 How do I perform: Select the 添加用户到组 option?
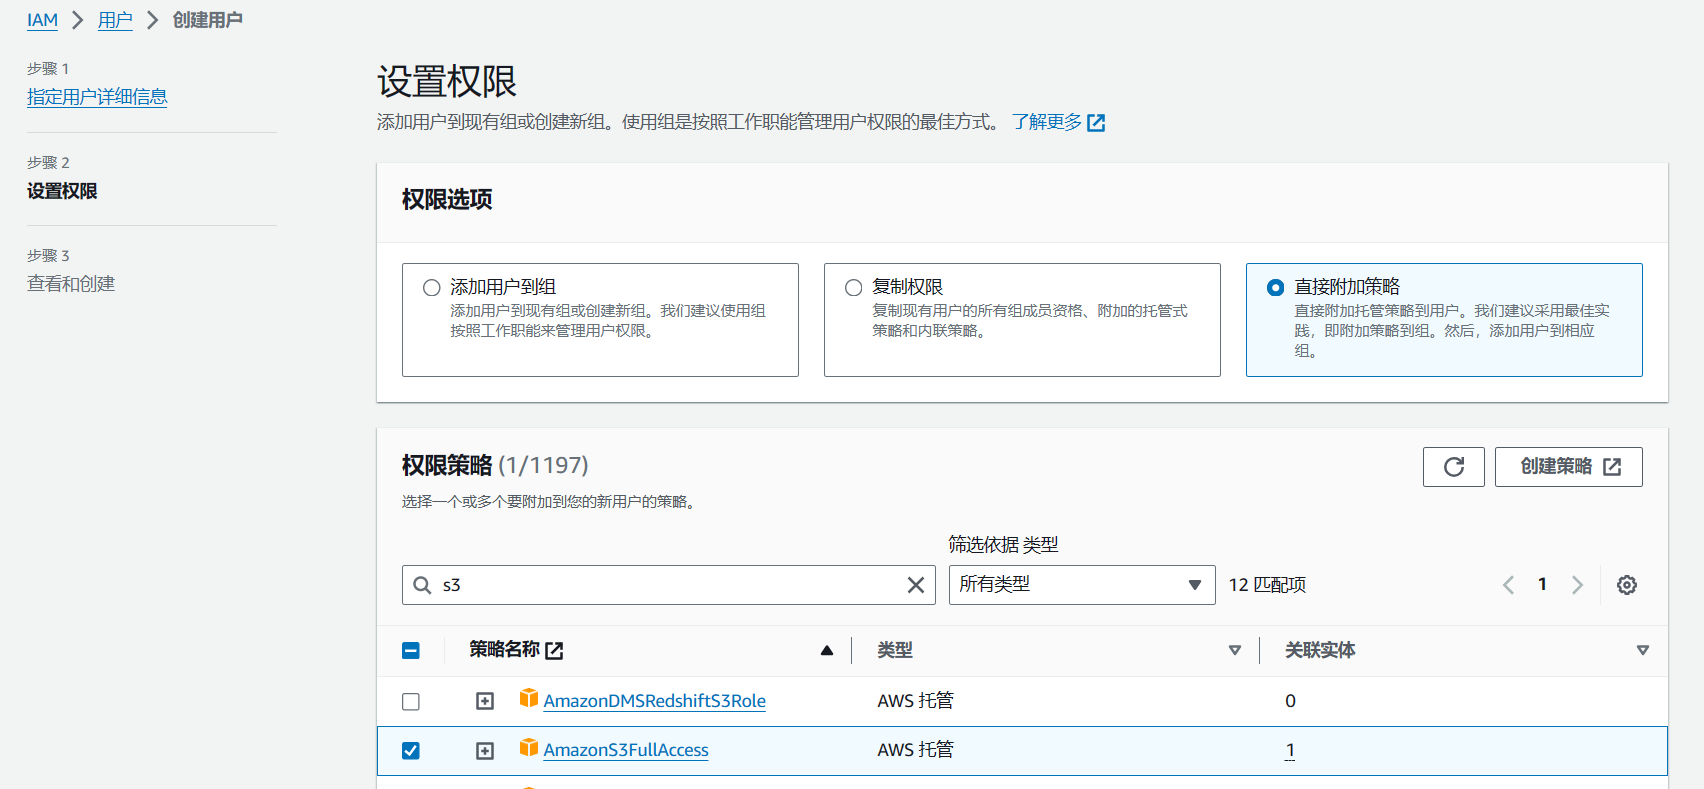coord(431,288)
